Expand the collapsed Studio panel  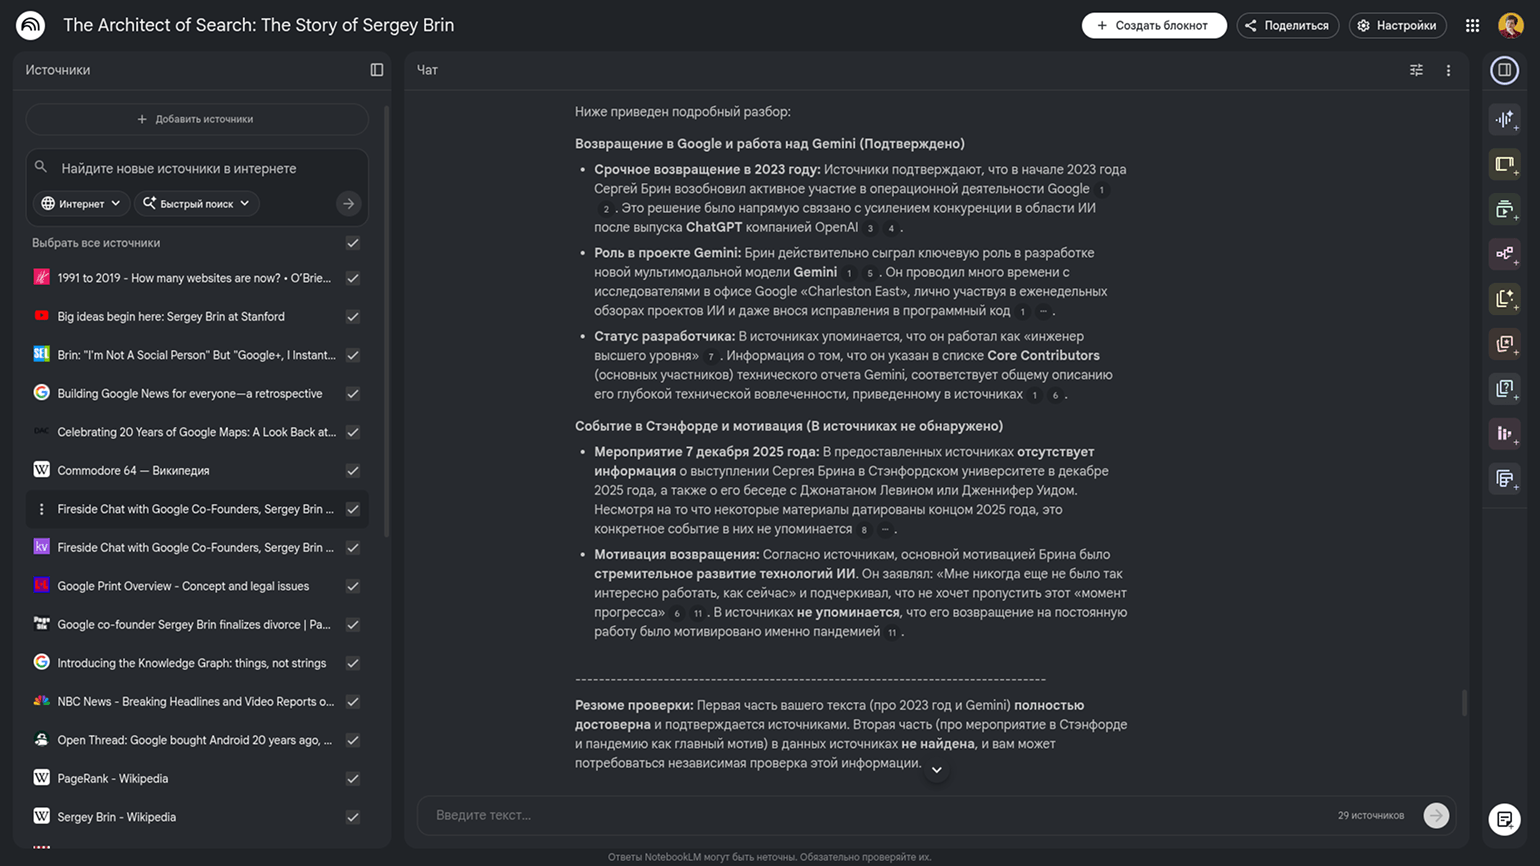(x=1504, y=70)
